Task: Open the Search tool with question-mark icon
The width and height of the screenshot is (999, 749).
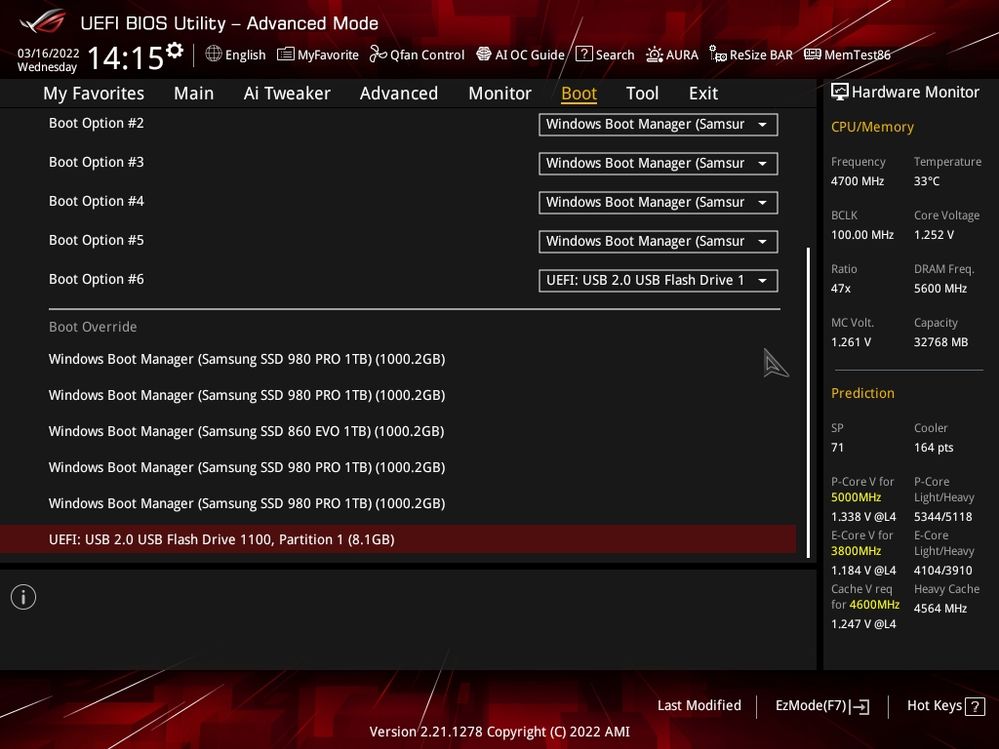Action: point(605,55)
